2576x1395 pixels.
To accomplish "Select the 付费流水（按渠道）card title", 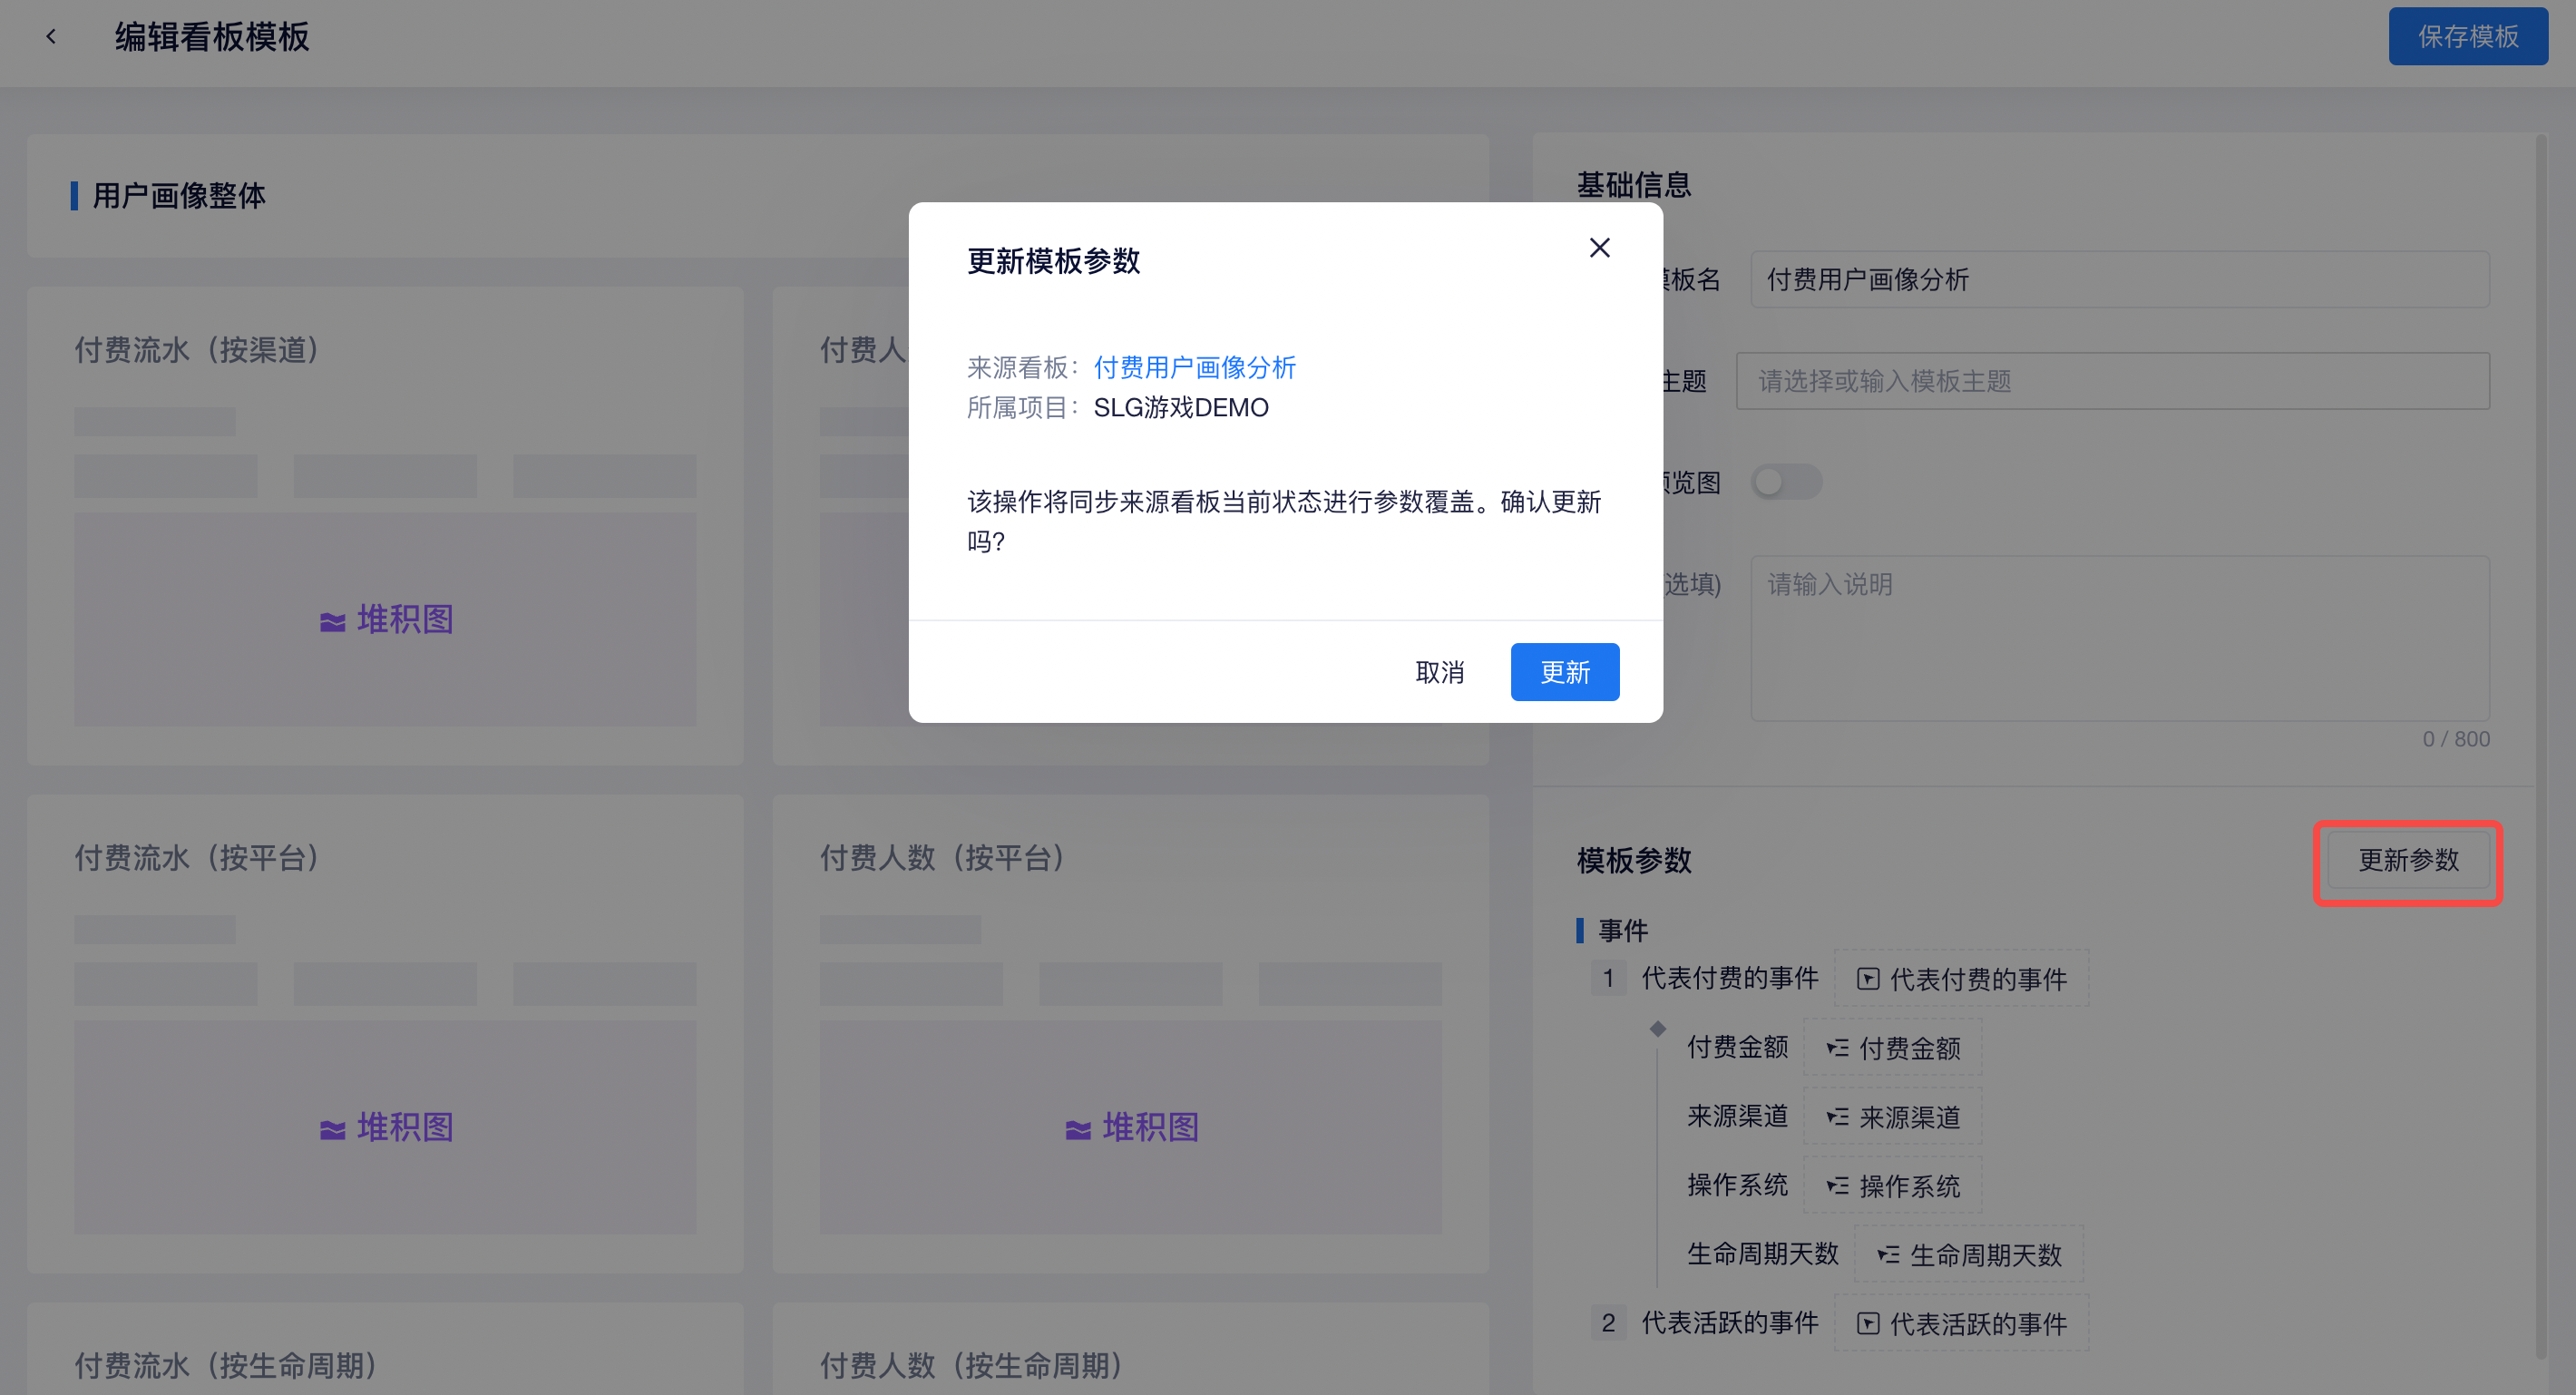I will pos(196,350).
